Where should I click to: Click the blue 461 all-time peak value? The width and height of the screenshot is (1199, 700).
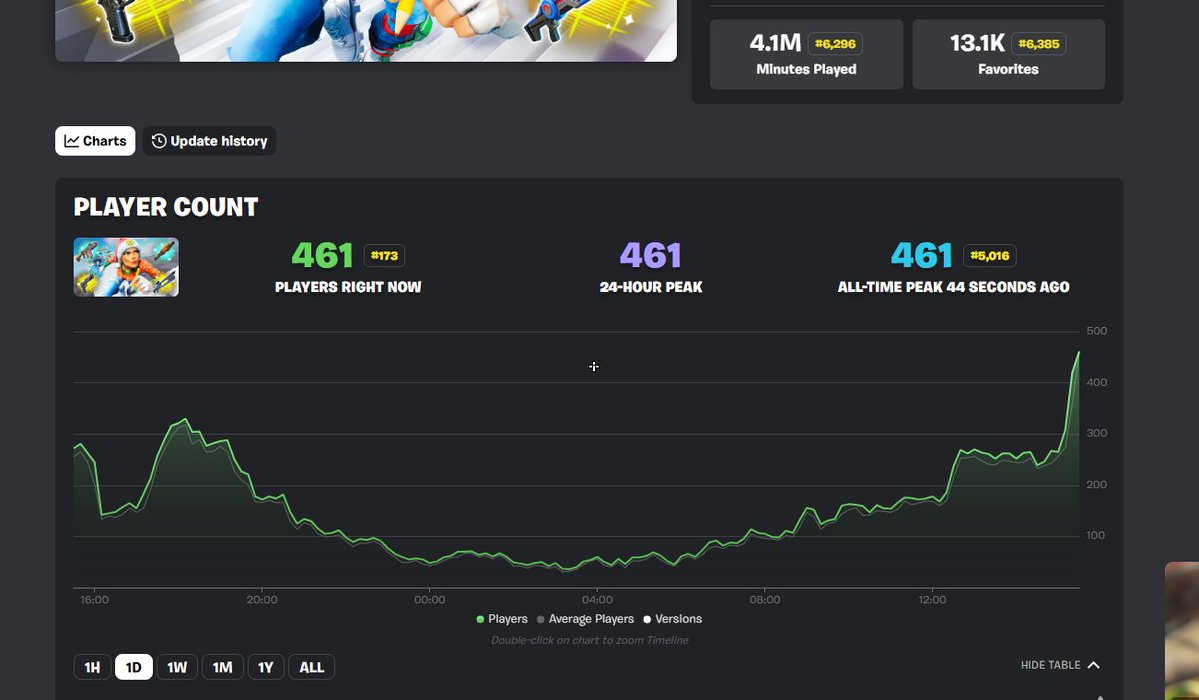tap(922, 256)
